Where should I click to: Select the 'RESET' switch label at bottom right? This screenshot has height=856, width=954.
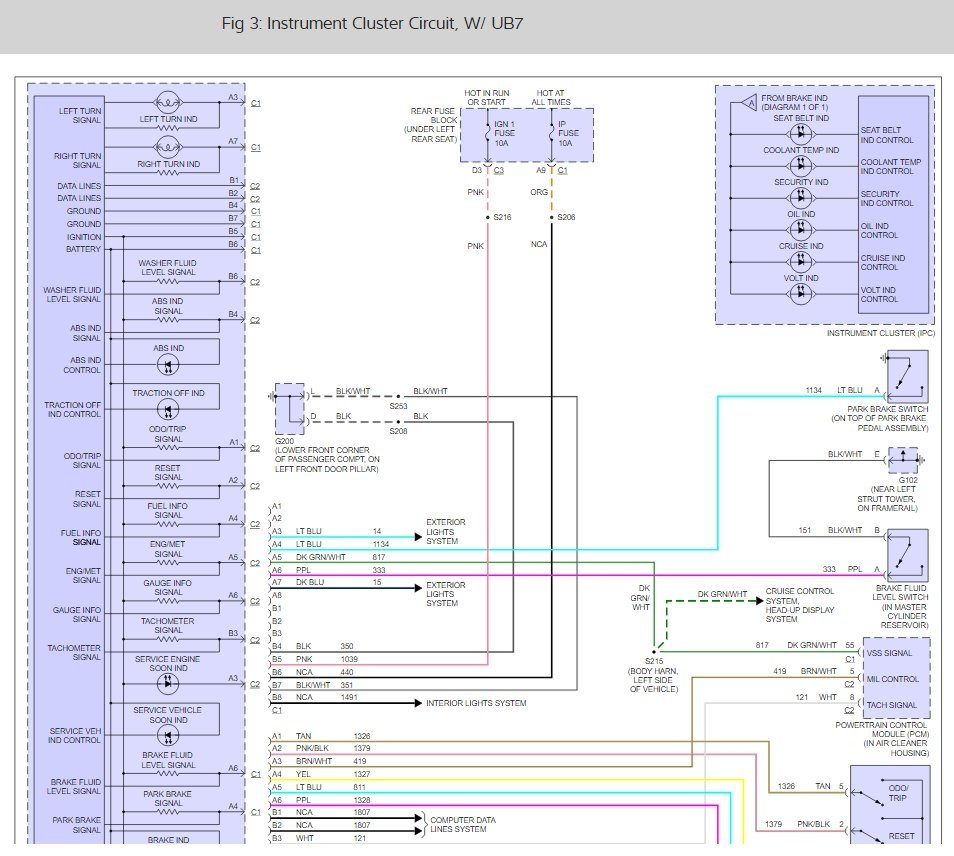tap(901, 837)
